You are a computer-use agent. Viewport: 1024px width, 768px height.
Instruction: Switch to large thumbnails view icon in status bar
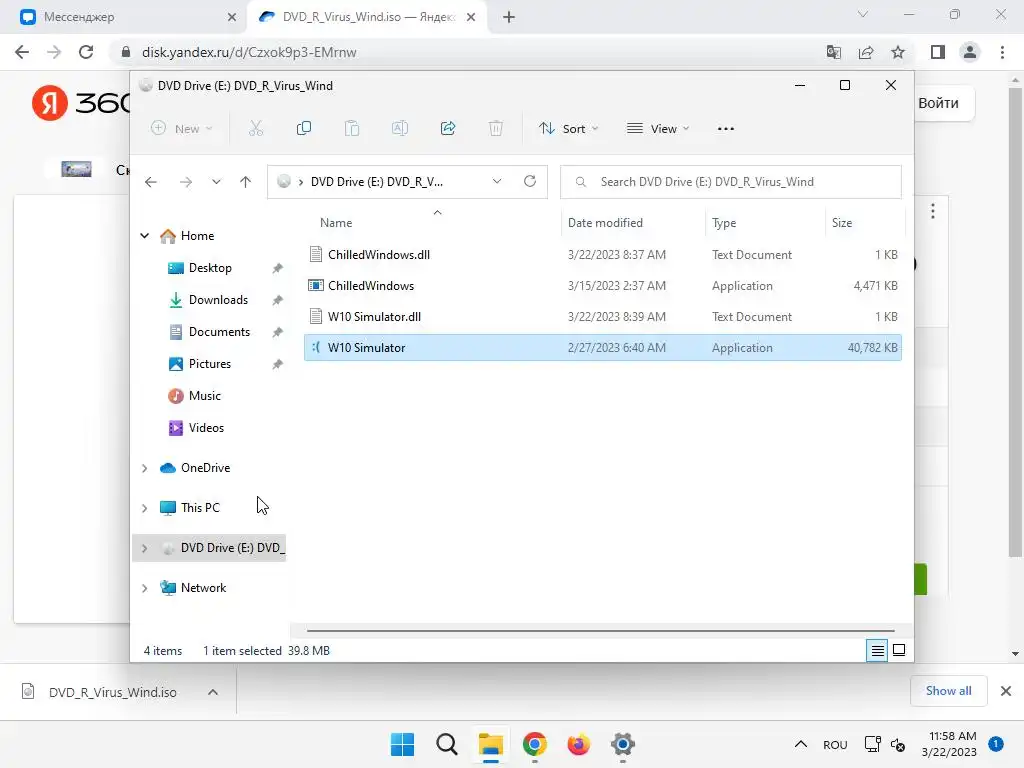899,650
